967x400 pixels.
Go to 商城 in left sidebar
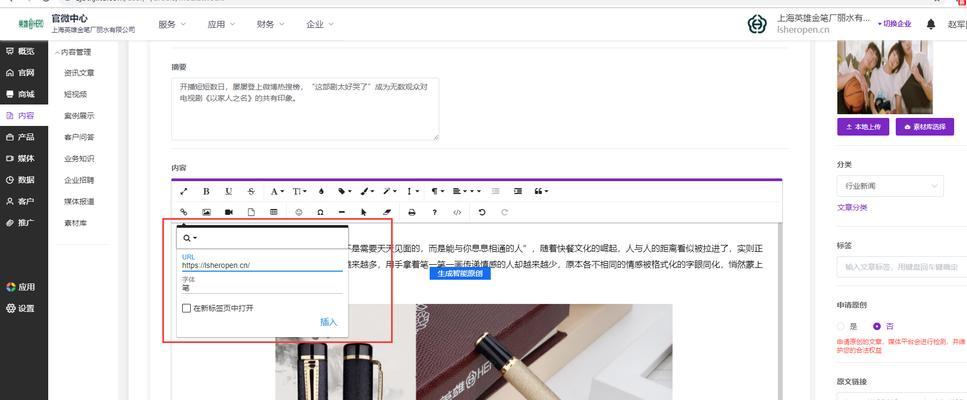pyautogui.click(x=20, y=94)
